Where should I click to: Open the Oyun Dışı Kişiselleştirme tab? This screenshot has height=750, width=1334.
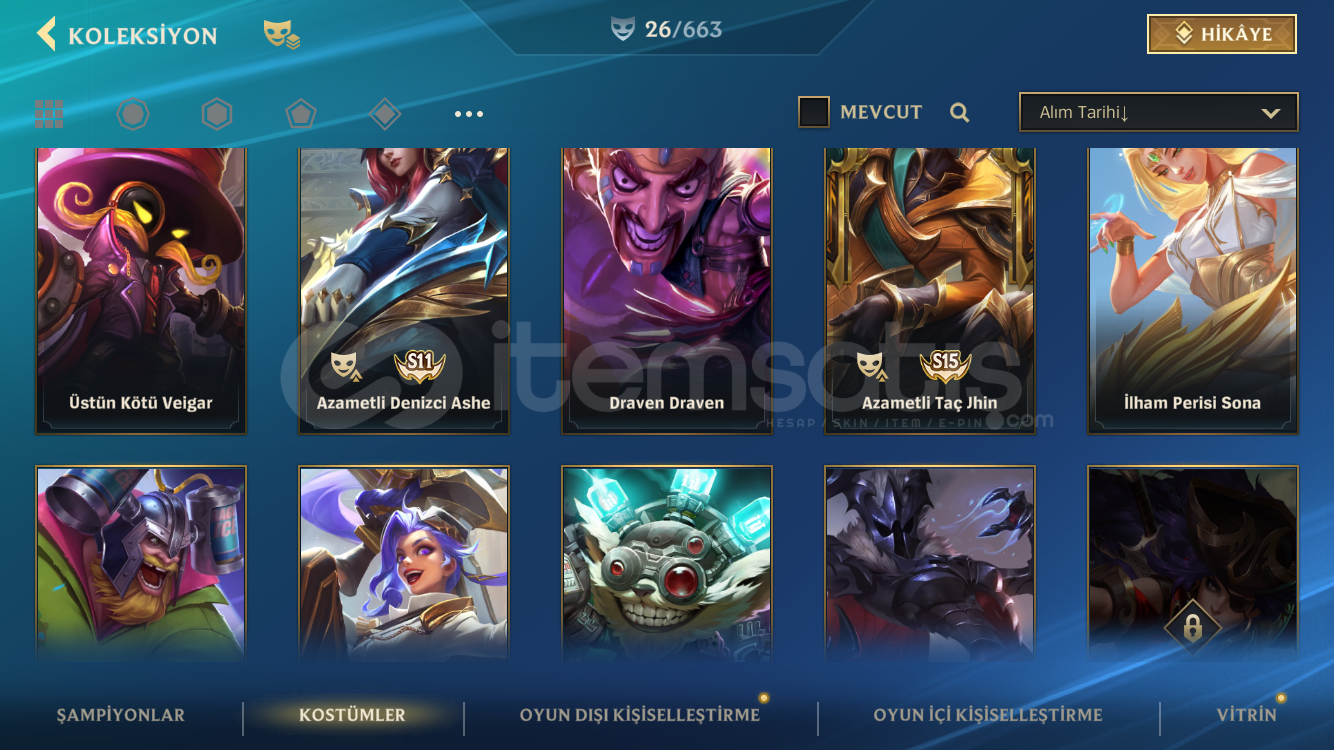point(640,715)
